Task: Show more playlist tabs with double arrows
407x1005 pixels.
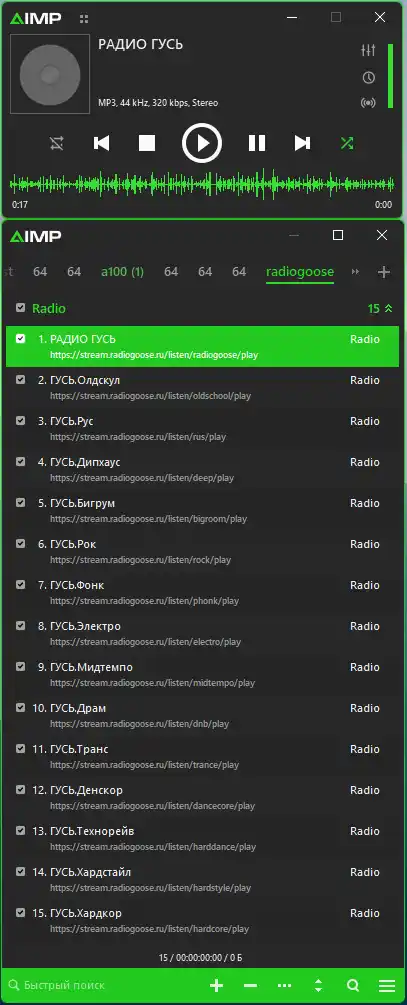Action: tap(355, 272)
